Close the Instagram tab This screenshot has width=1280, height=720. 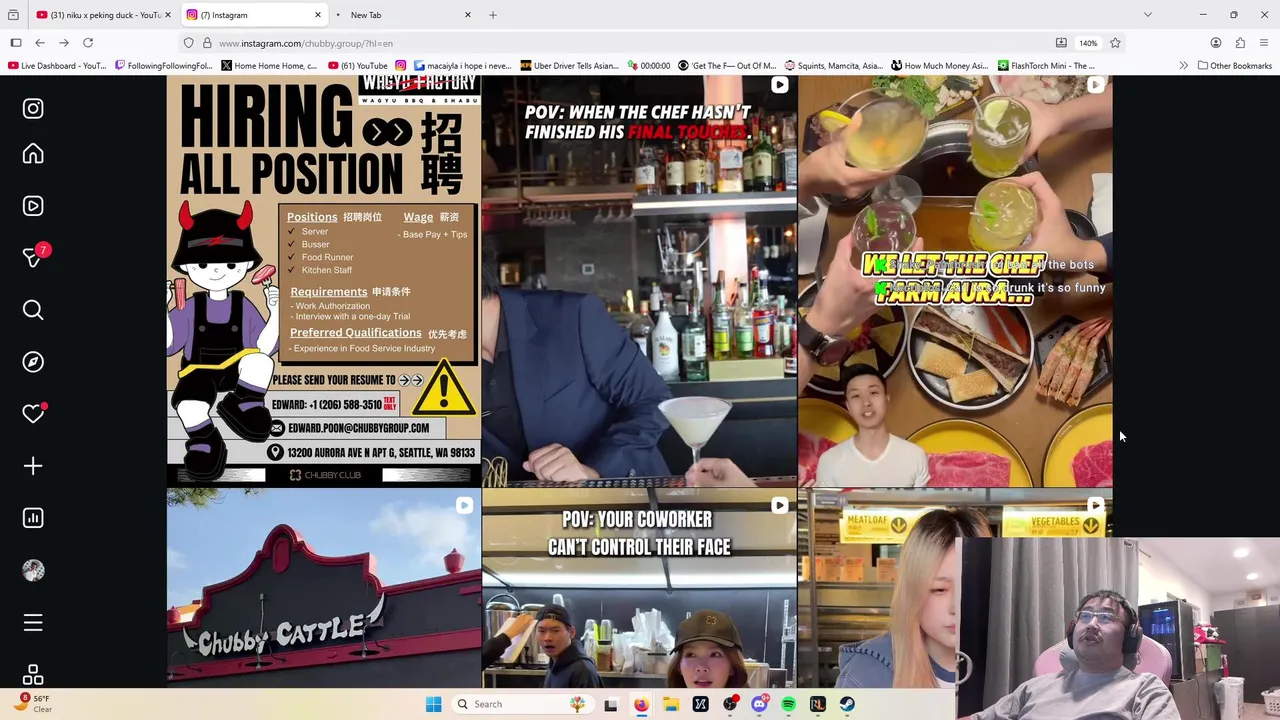[x=318, y=15]
